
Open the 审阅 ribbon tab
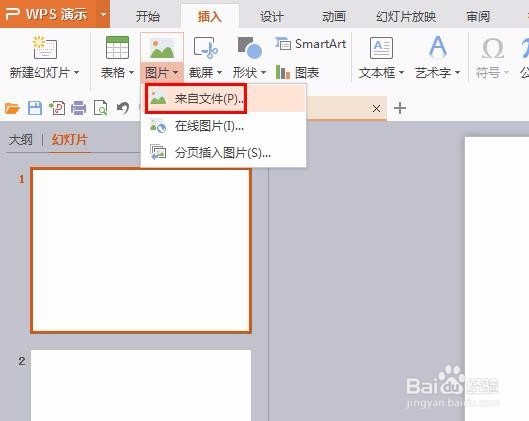pyautogui.click(x=478, y=16)
